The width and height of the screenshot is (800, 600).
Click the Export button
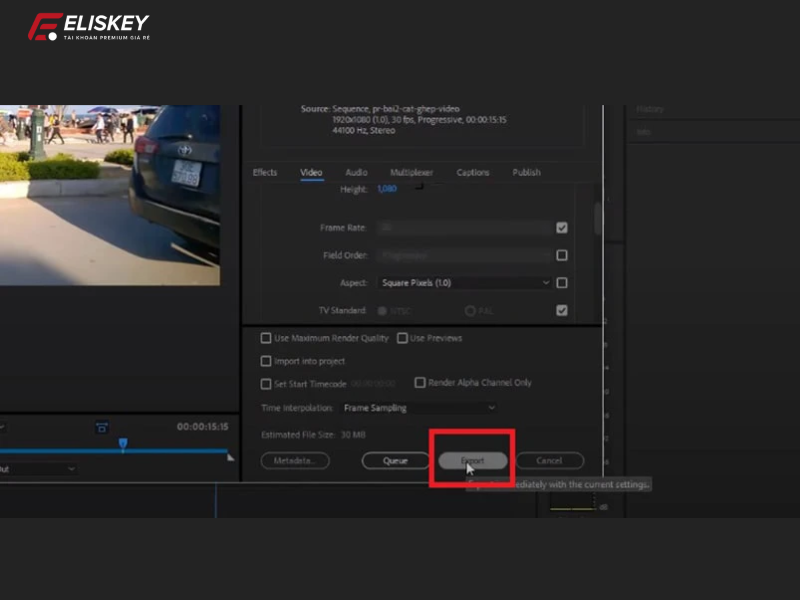click(471, 461)
